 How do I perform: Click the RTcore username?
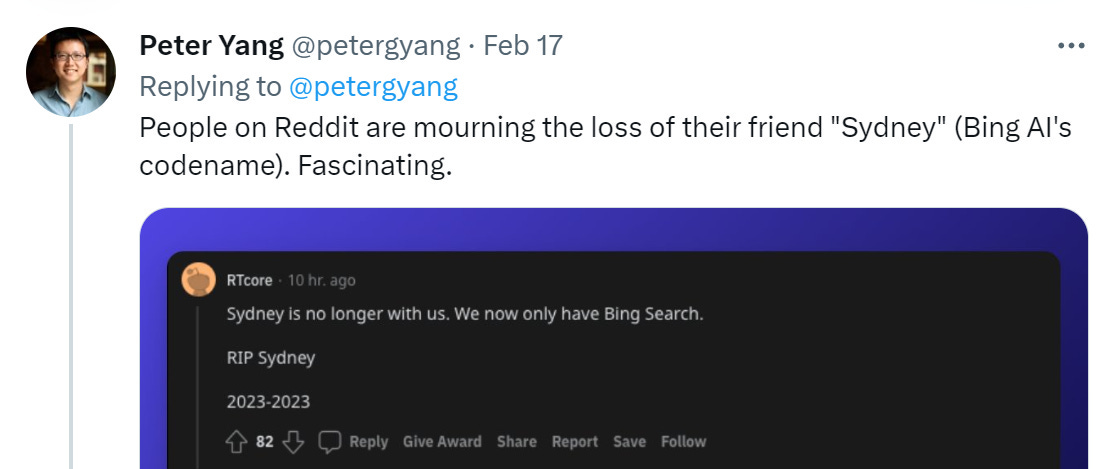tap(249, 281)
